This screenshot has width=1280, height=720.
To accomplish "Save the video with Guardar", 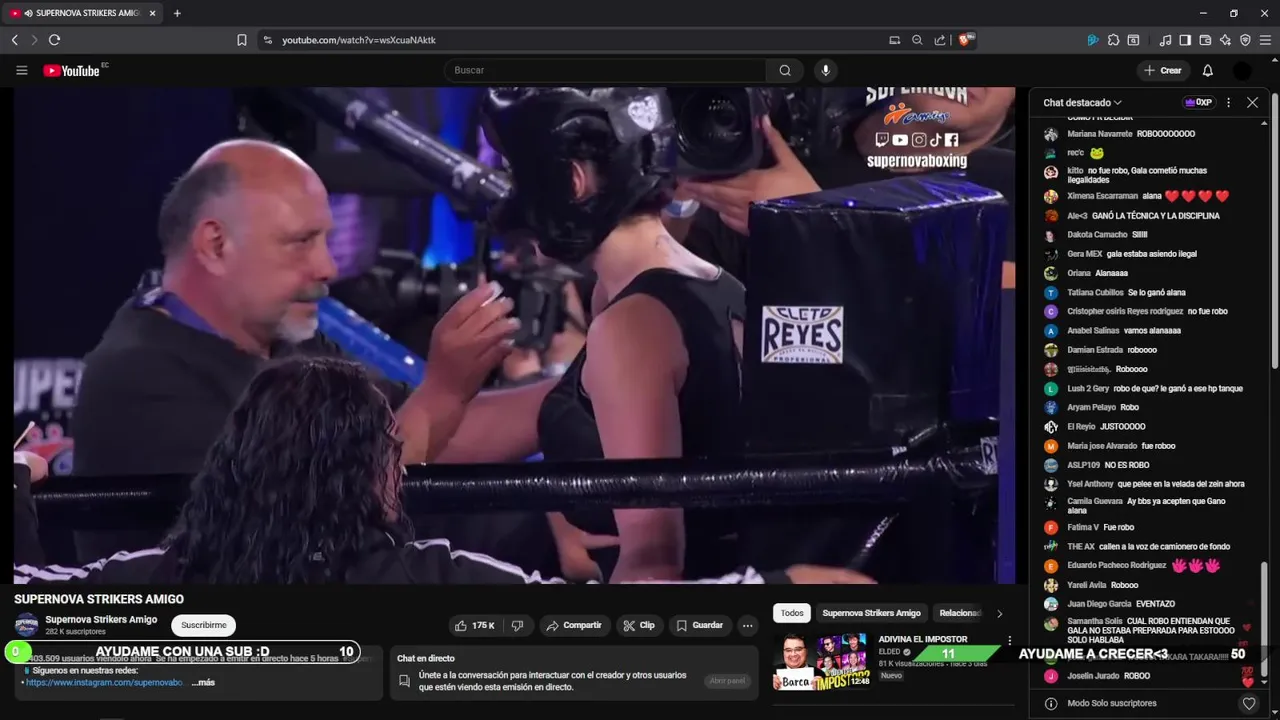I will [700, 625].
